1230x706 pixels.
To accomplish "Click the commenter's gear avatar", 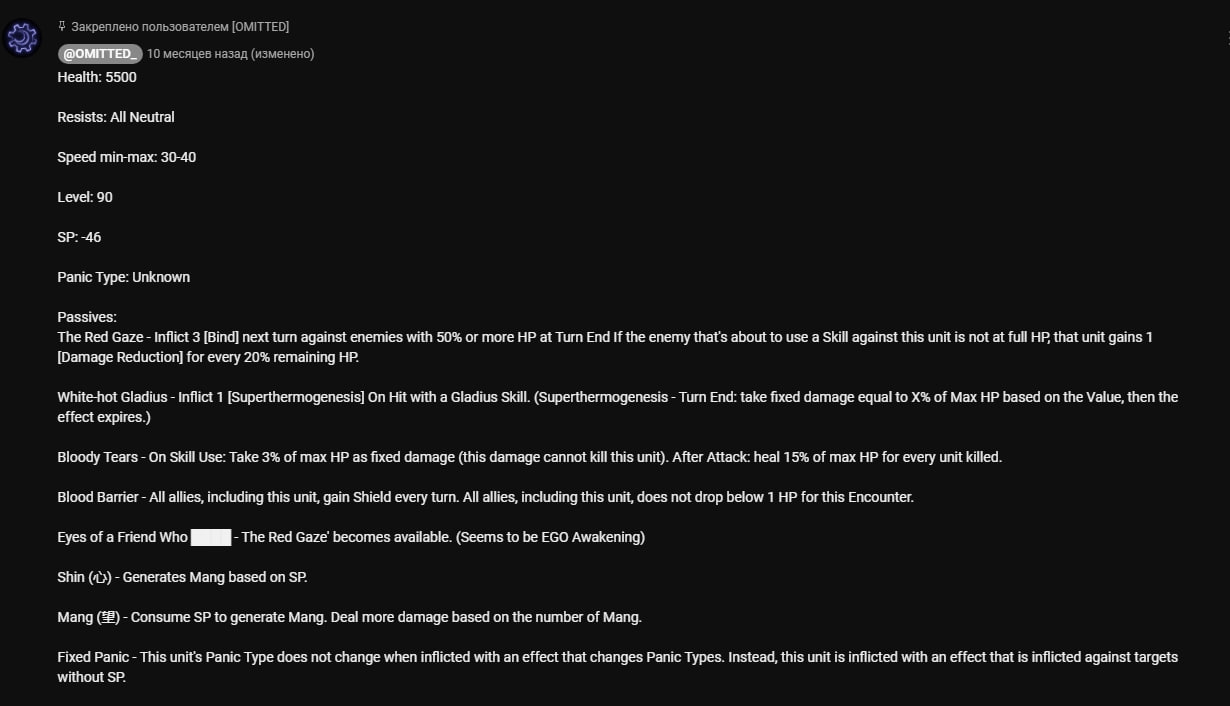I will click(x=21, y=38).
